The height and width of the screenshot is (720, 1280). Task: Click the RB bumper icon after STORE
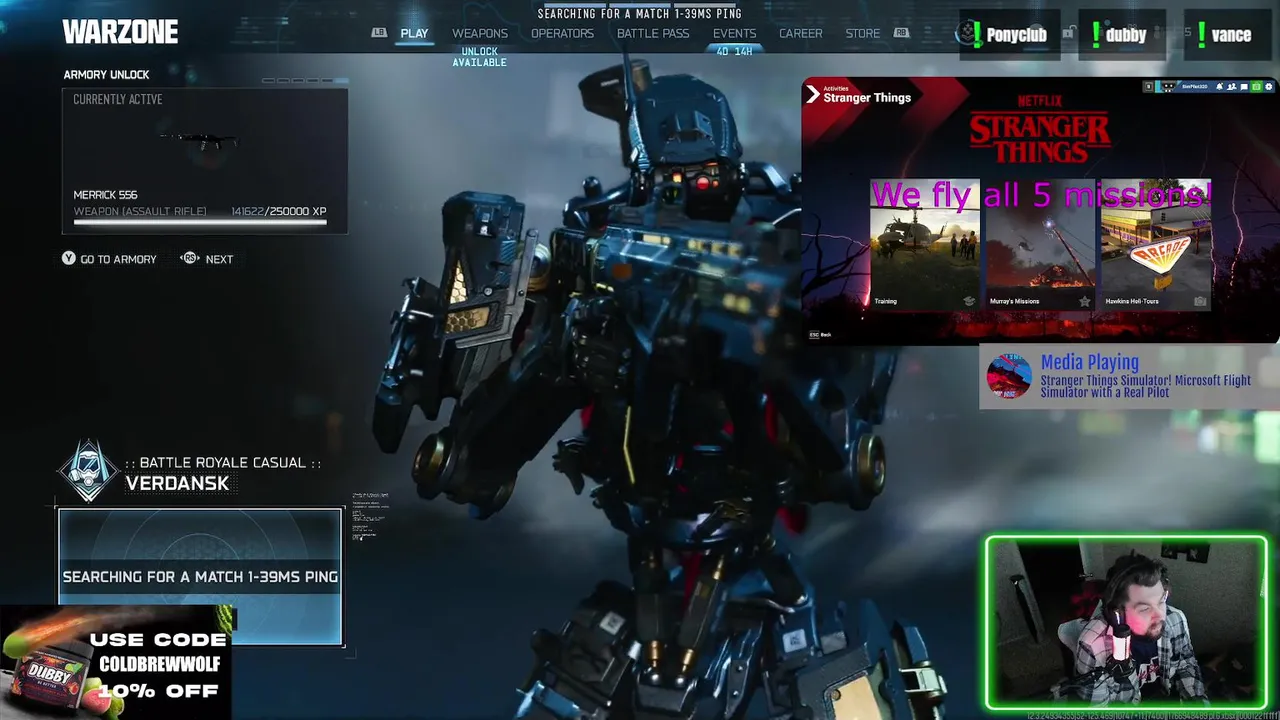tap(901, 33)
